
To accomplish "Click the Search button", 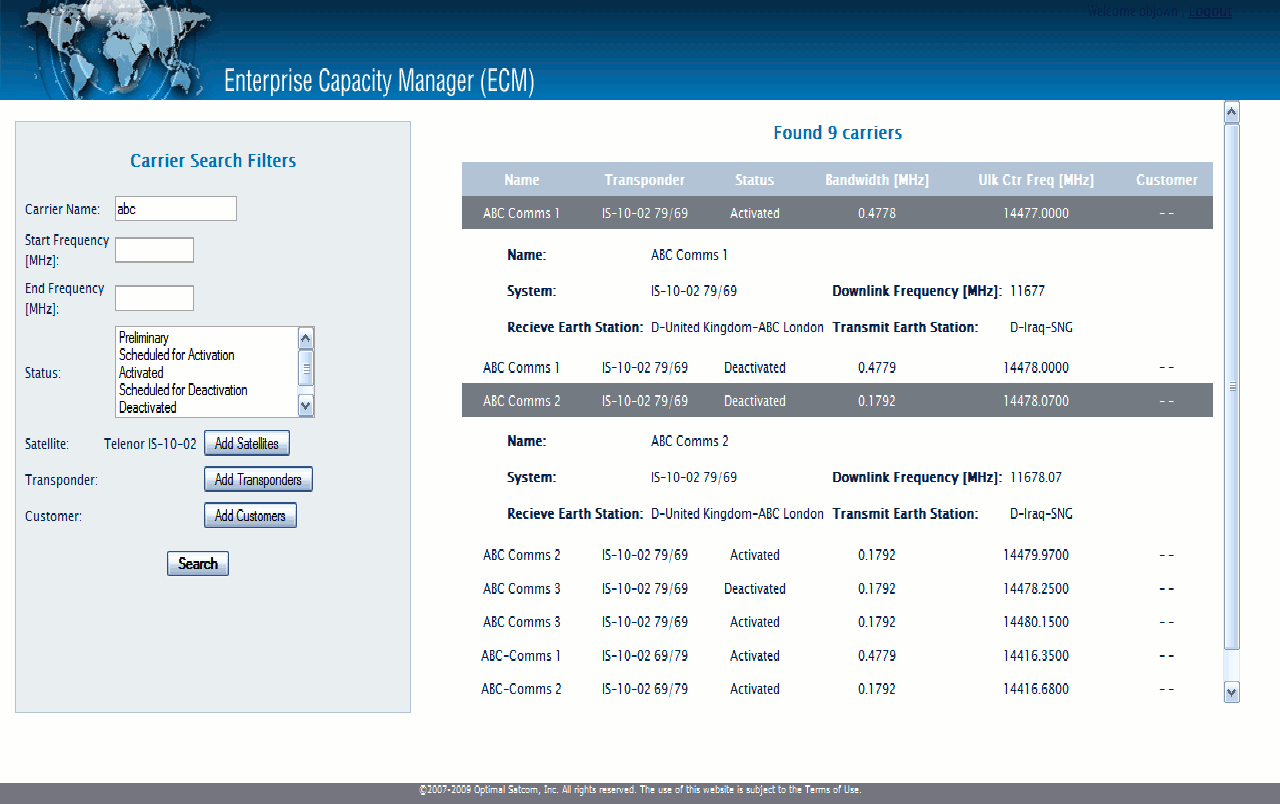I will [x=197, y=563].
